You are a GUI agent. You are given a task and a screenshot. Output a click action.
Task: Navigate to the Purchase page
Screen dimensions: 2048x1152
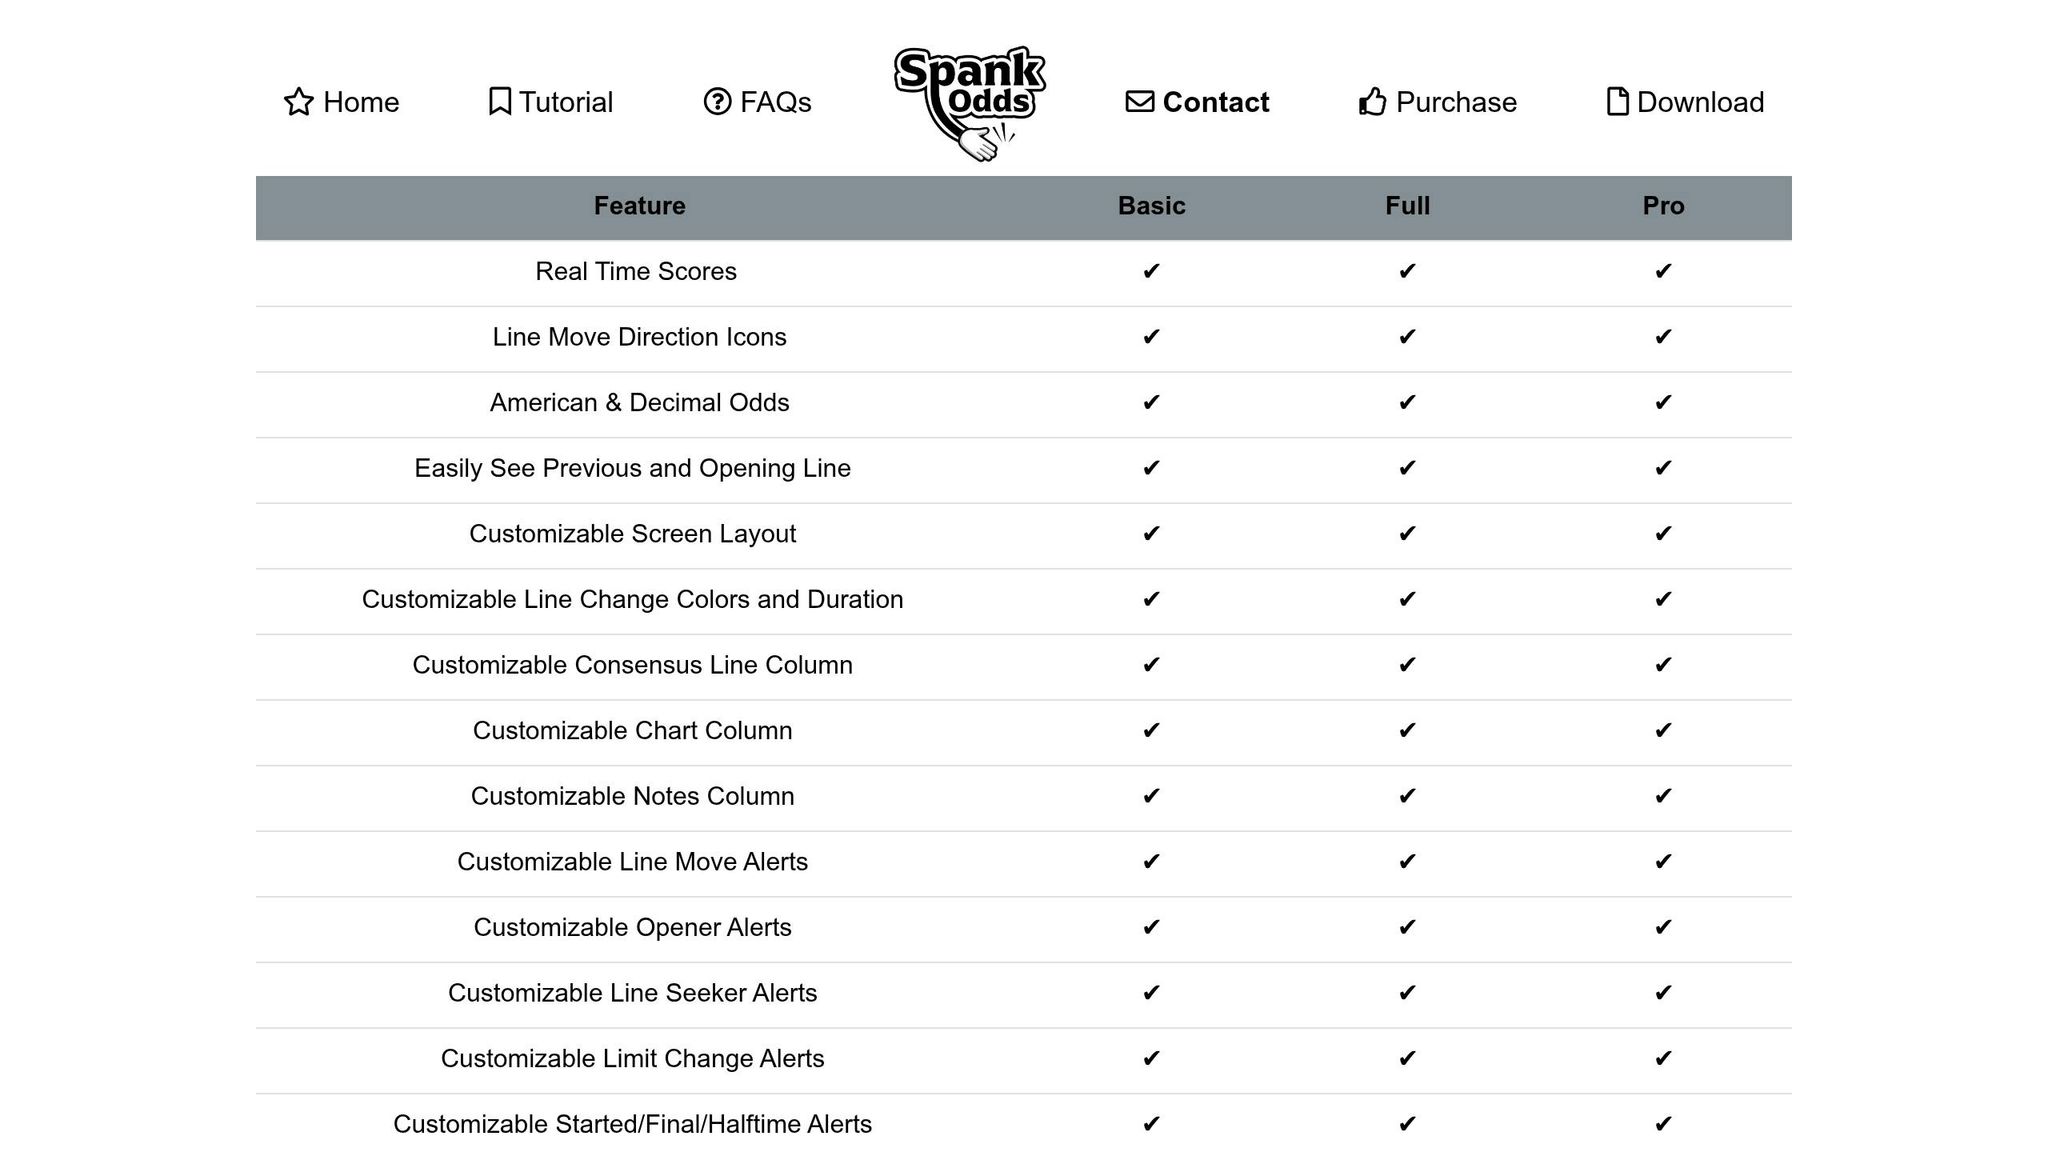[1456, 102]
